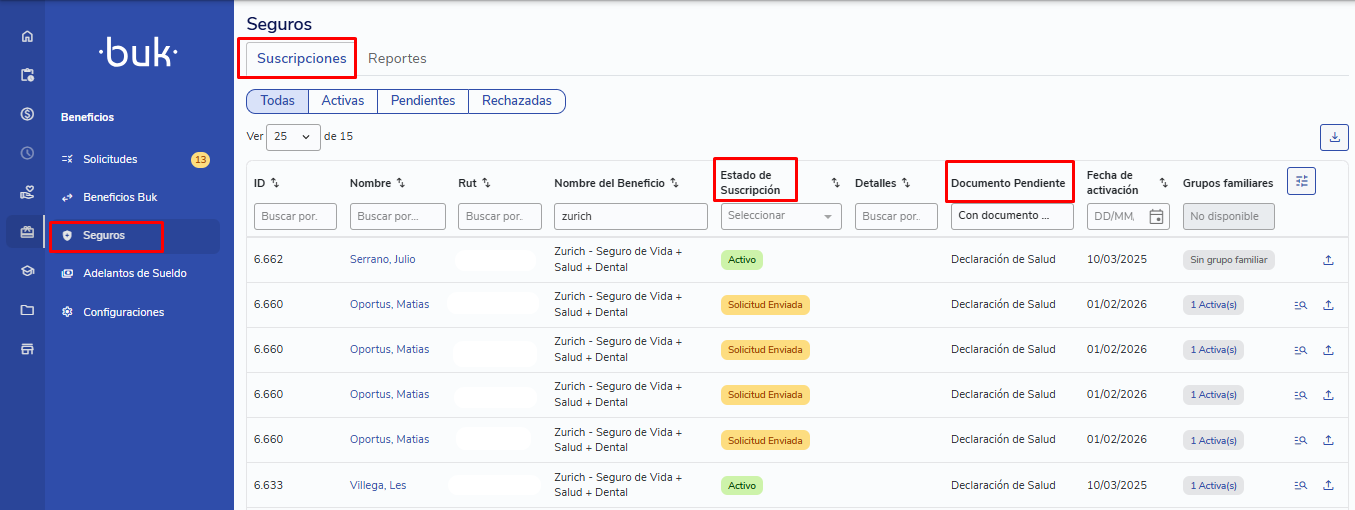Click the dollar coin icon in sidebar

27,114
